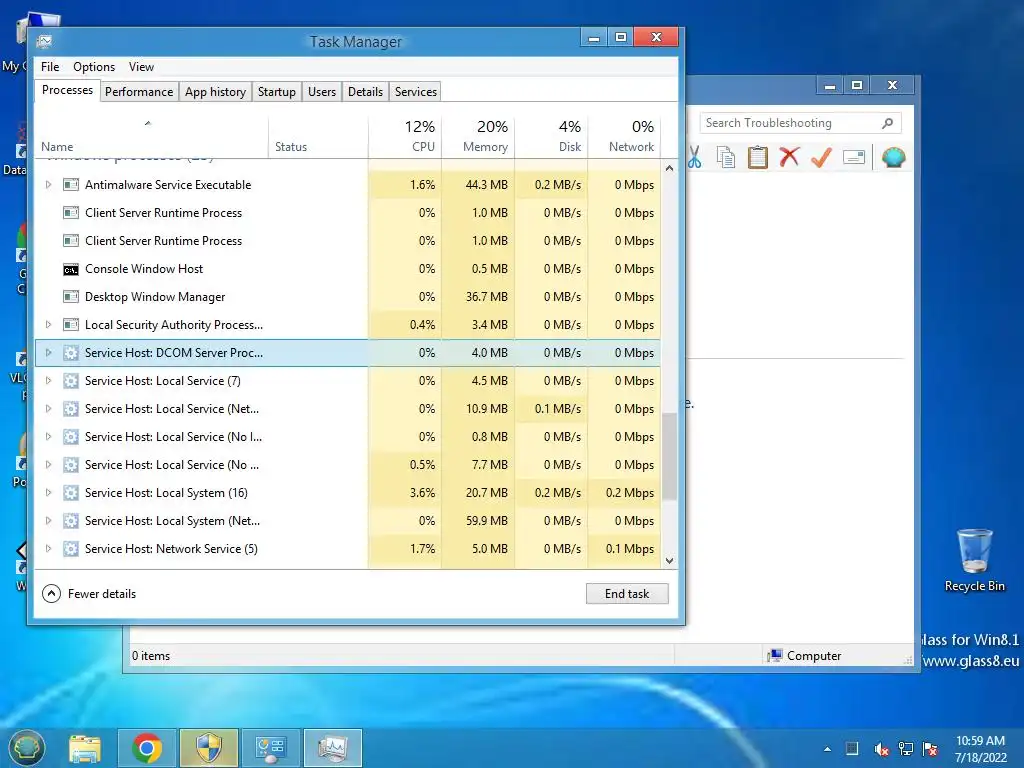This screenshot has height=768, width=1024.
Task: Sort processes by the CPU column header
Action: point(406,136)
